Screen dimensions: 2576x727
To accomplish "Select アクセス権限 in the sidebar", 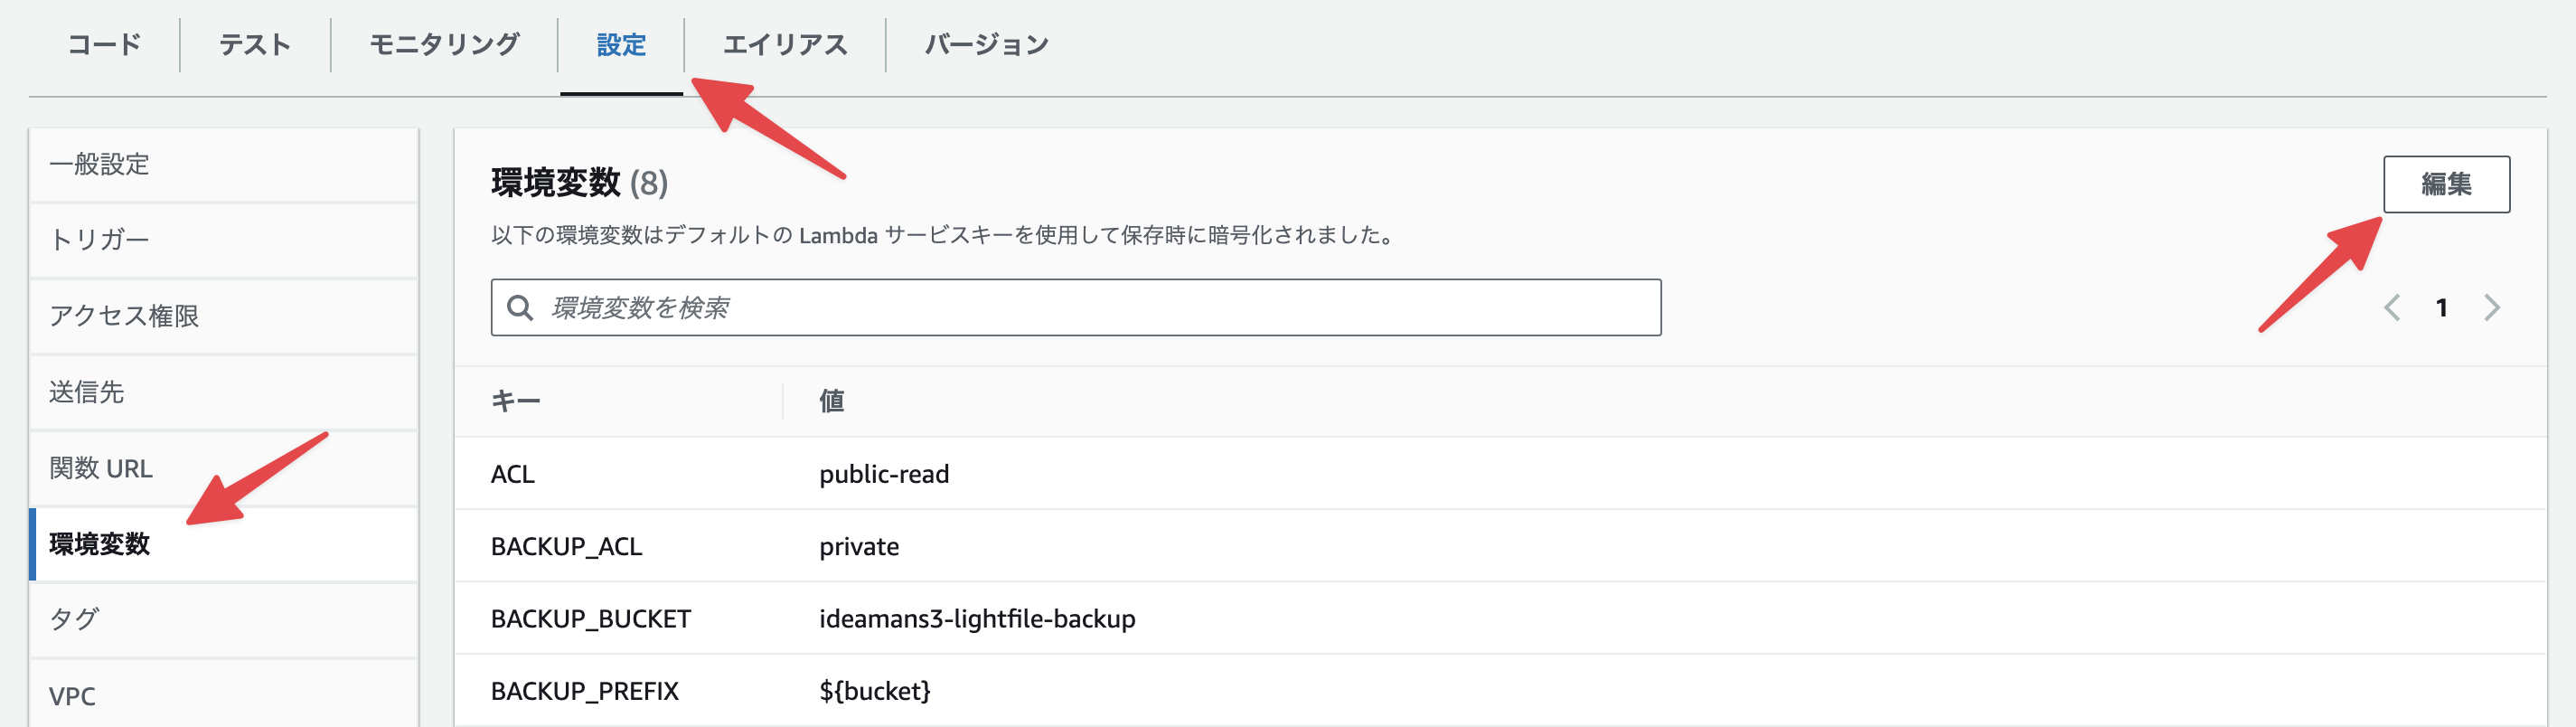I will coord(124,316).
